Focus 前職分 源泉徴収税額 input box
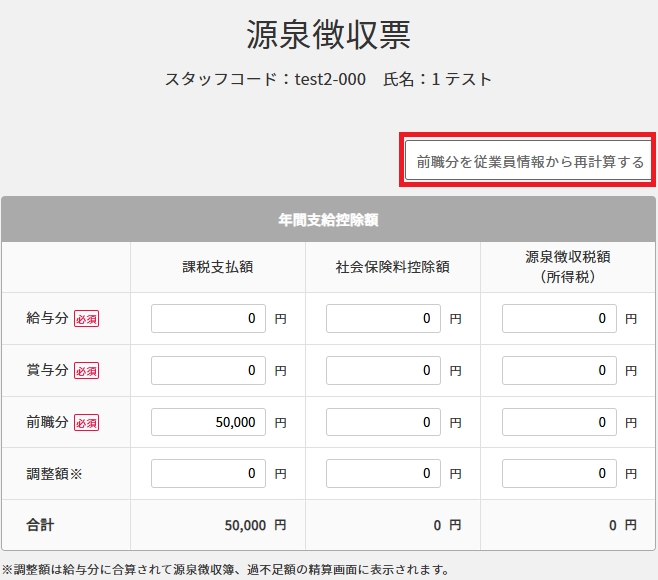 [559, 422]
